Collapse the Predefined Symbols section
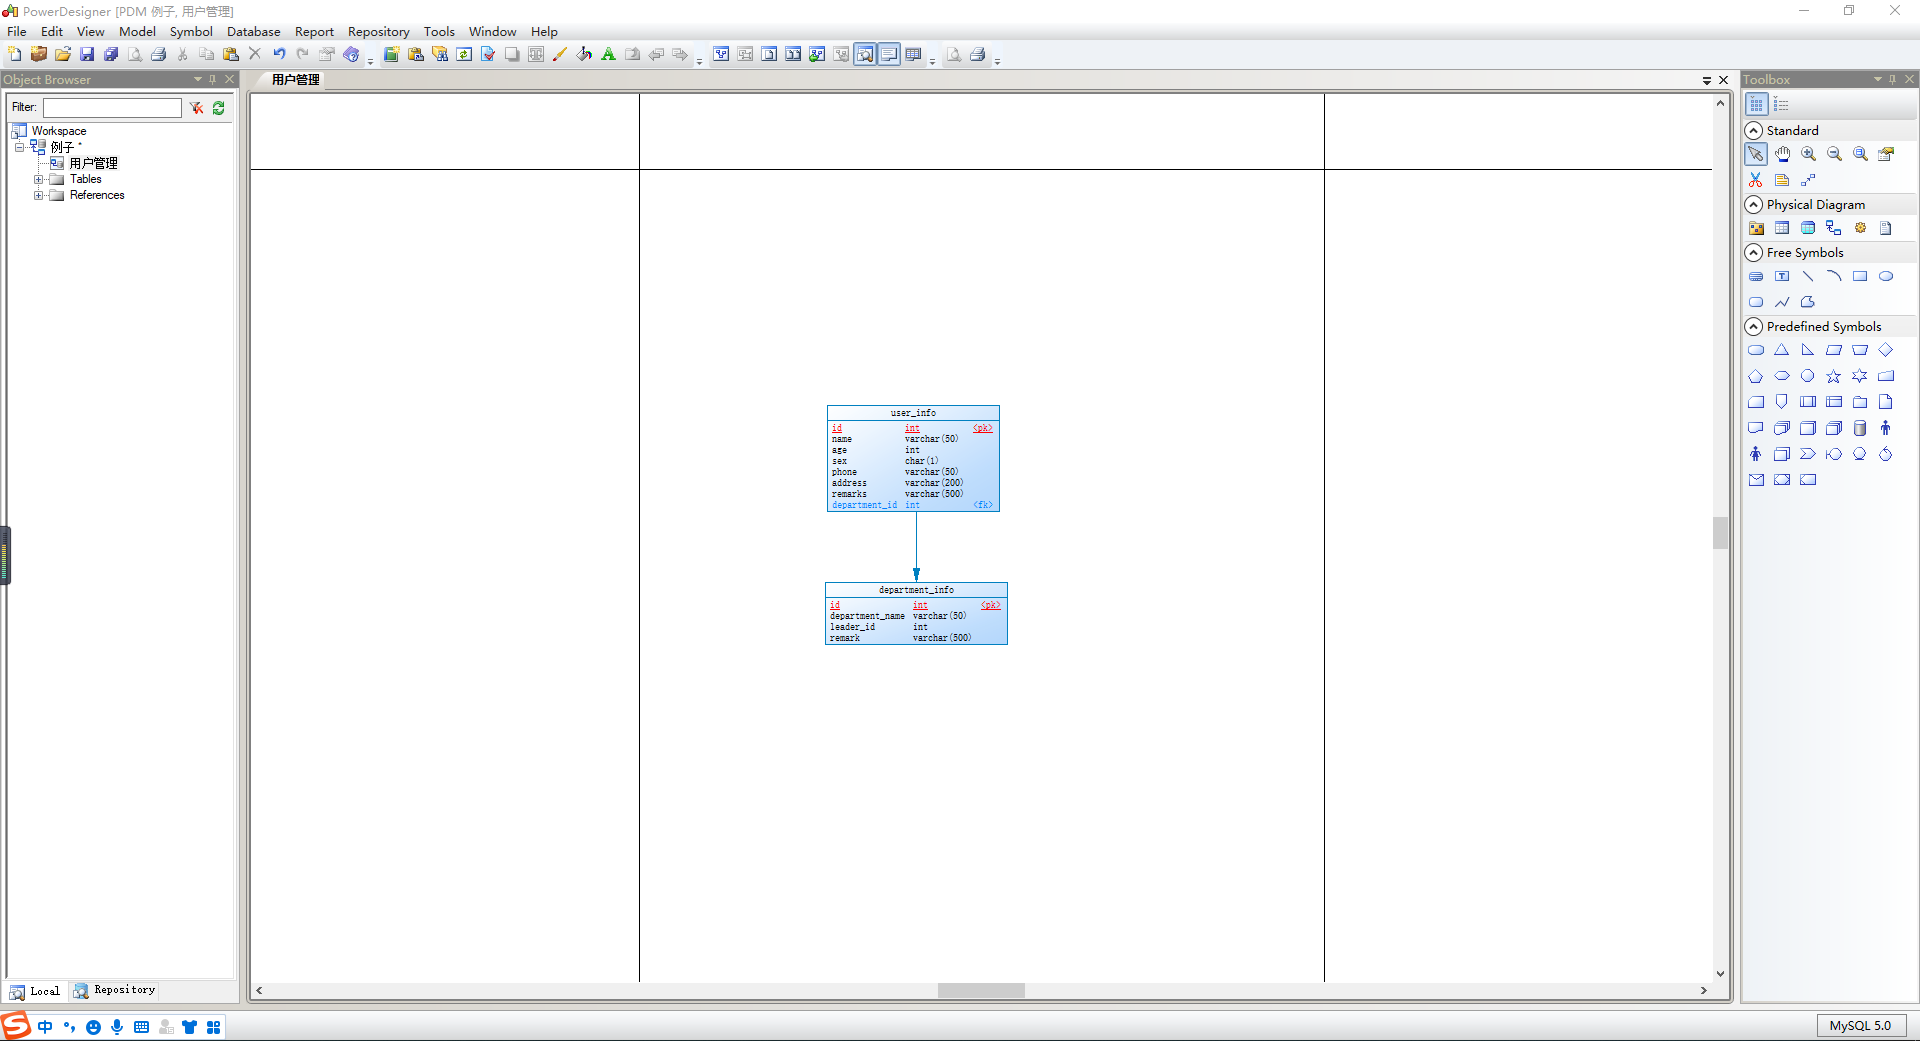This screenshot has height=1041, width=1920. coord(1755,326)
